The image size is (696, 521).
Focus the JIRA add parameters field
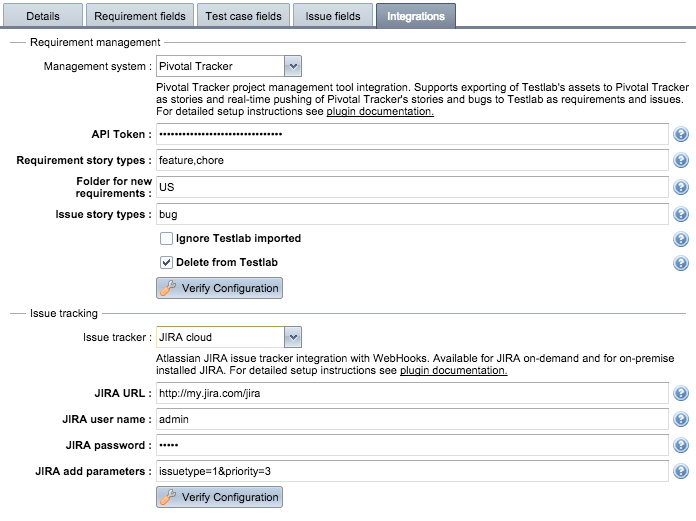coord(412,471)
